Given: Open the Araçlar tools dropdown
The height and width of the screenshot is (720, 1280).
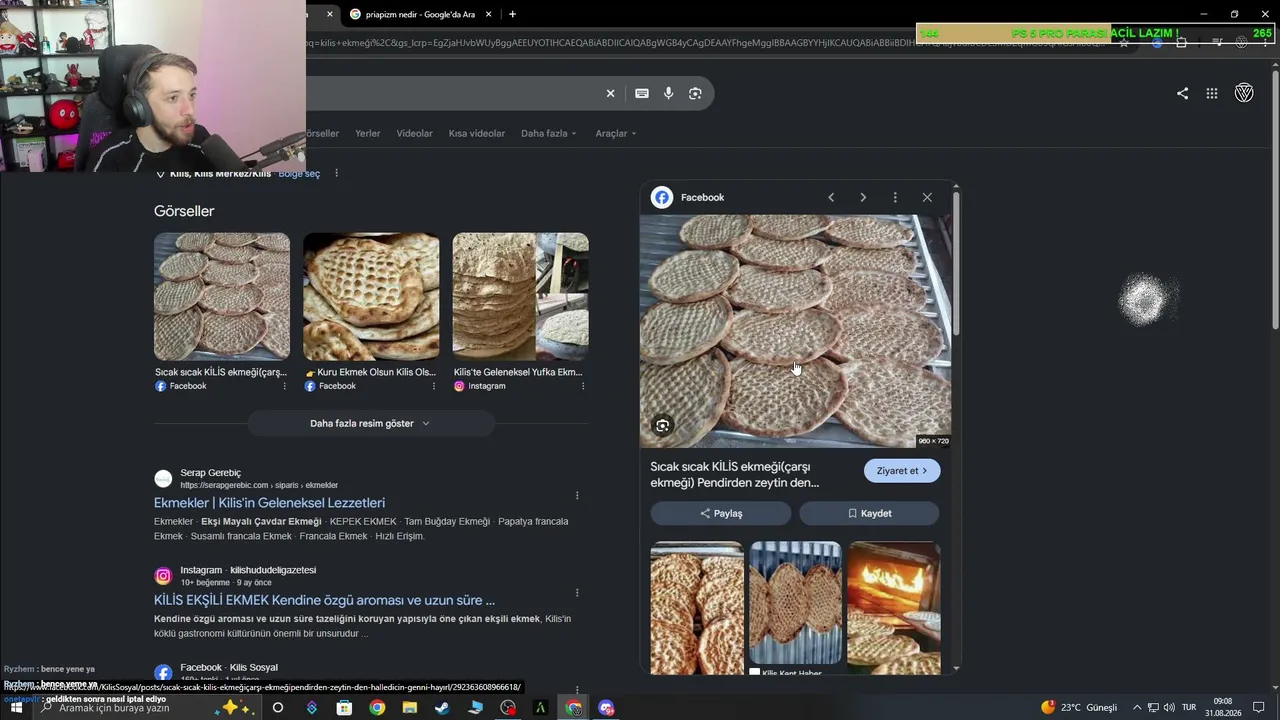Looking at the screenshot, I should [616, 133].
